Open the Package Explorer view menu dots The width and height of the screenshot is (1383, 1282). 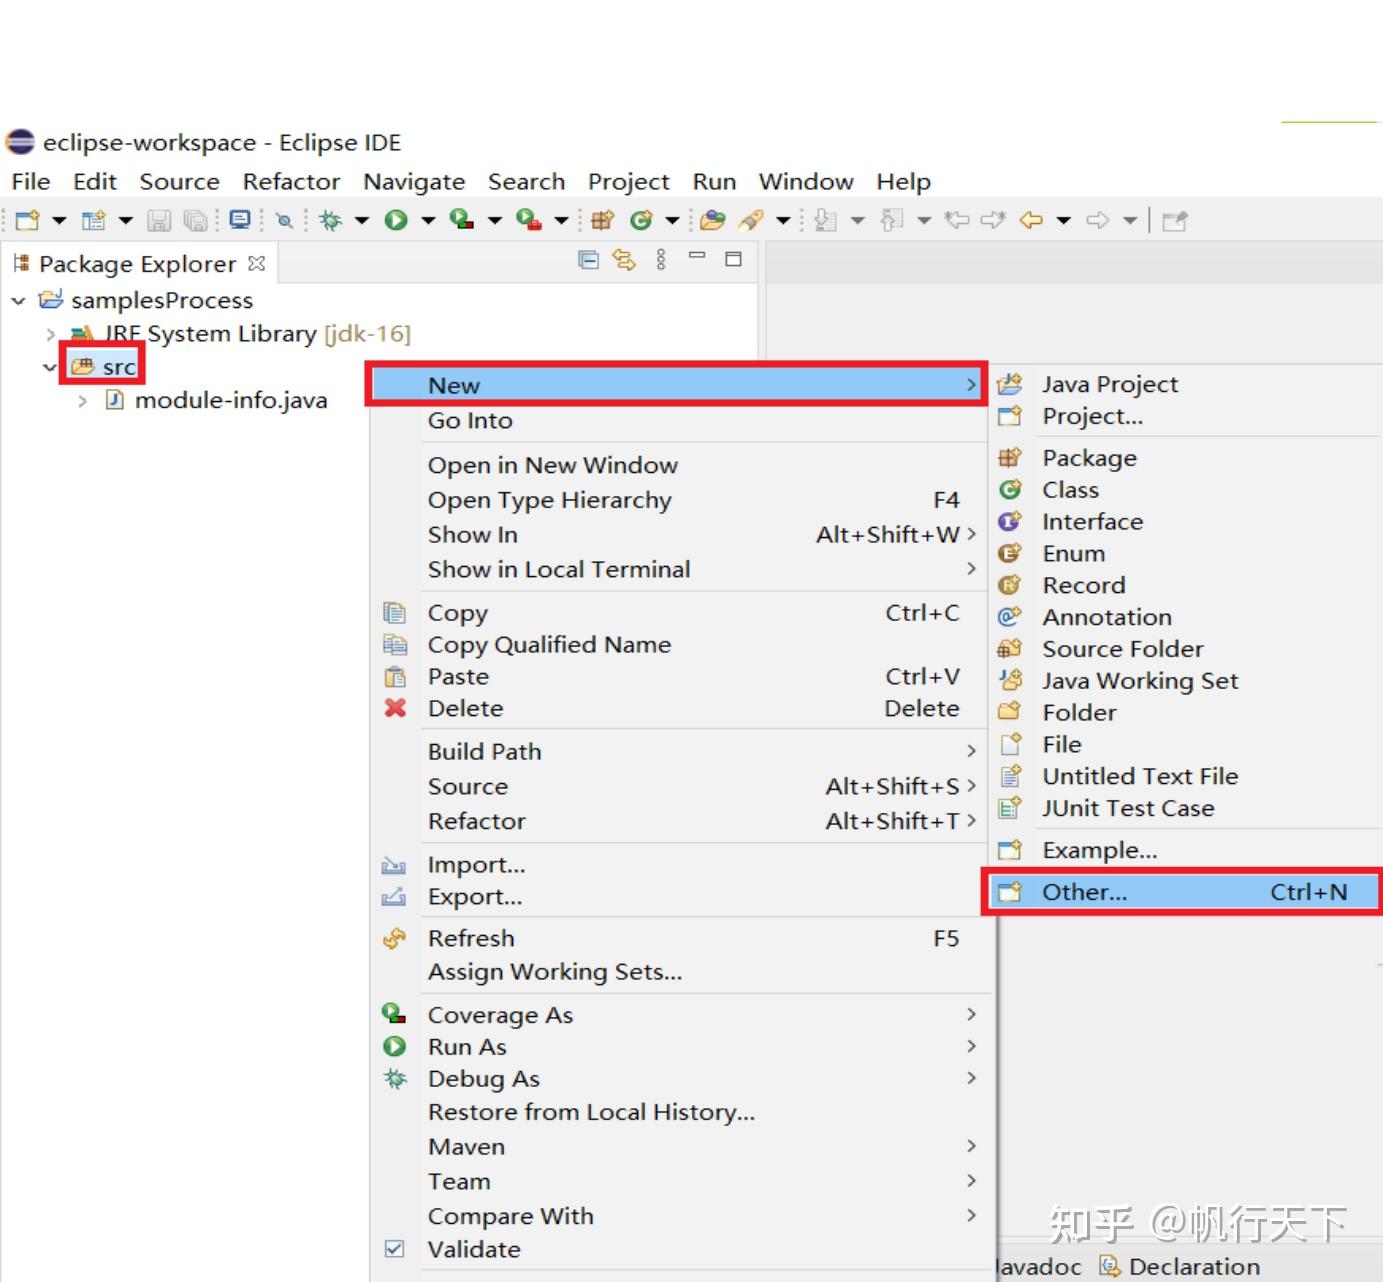(660, 260)
